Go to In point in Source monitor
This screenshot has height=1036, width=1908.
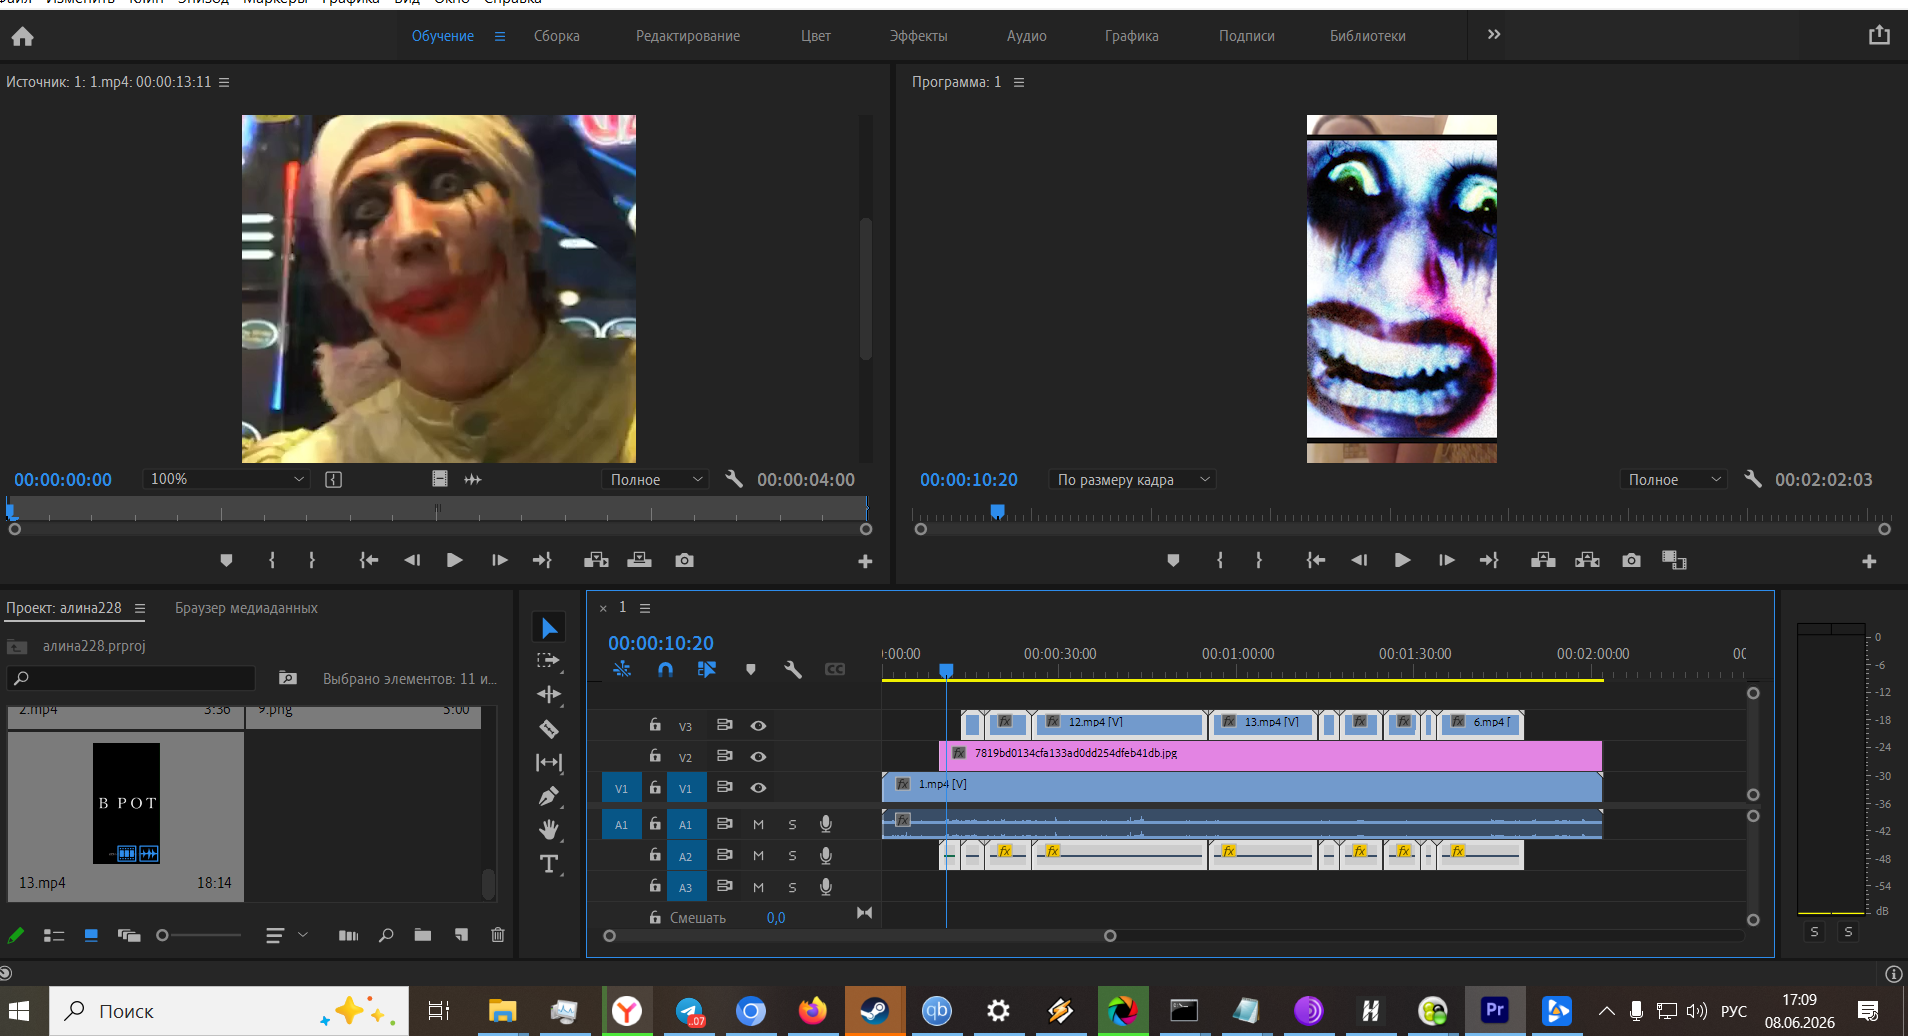[369, 560]
